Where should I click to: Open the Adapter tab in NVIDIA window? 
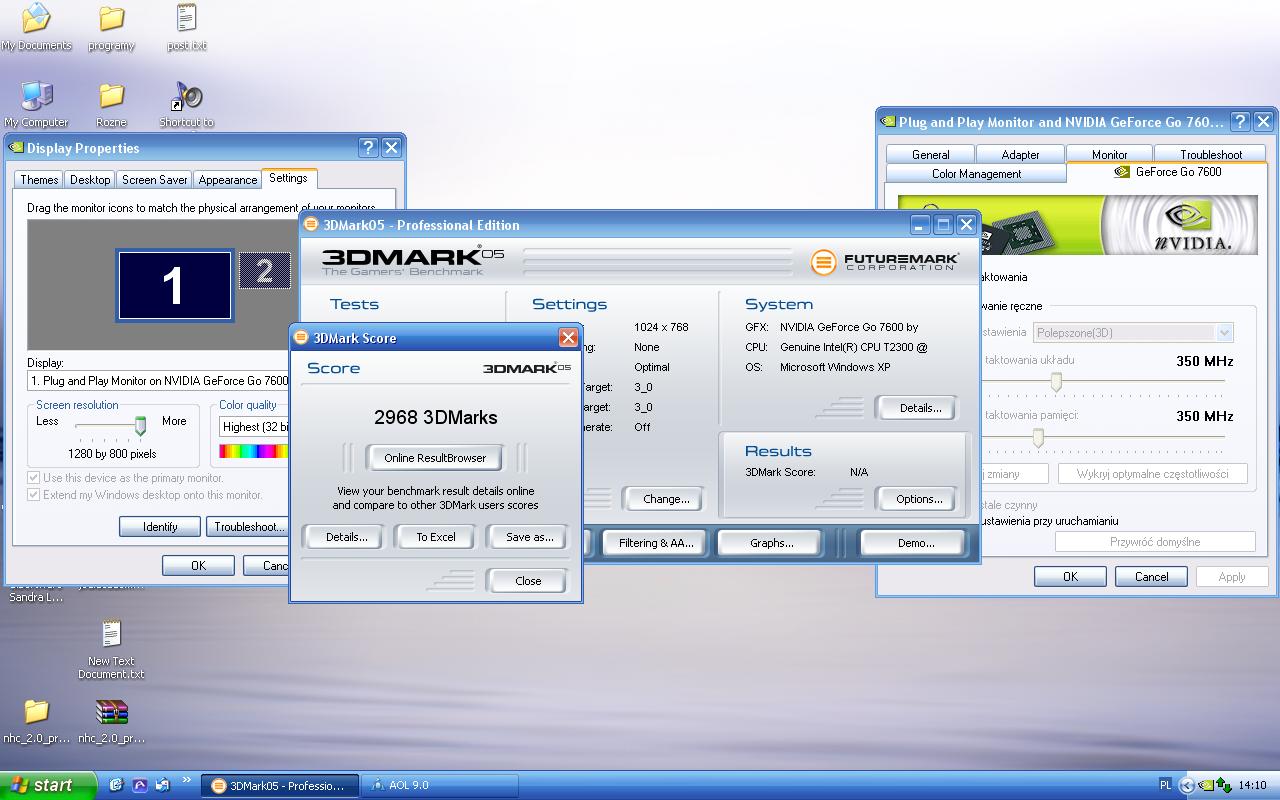point(1020,154)
